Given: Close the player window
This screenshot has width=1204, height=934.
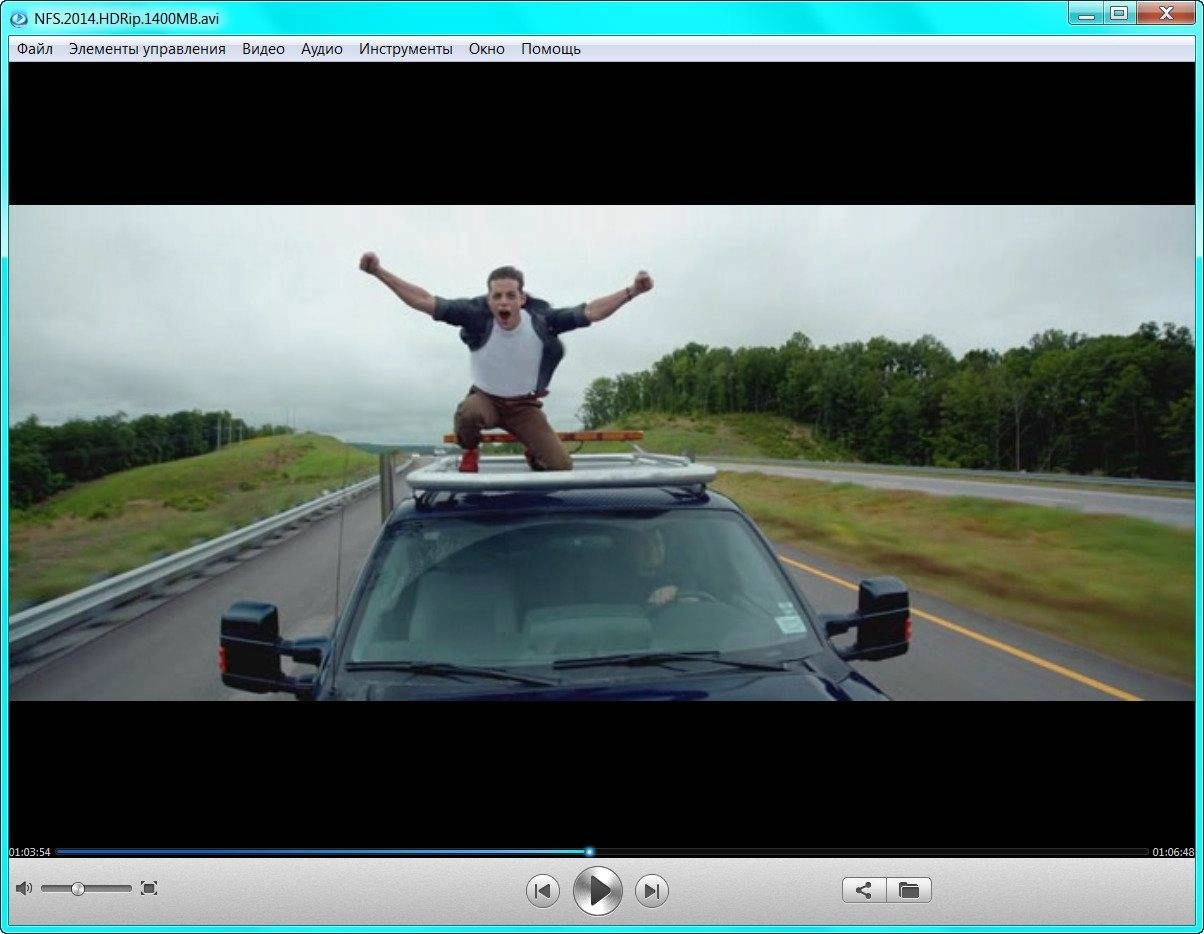Looking at the screenshot, I should [1164, 13].
